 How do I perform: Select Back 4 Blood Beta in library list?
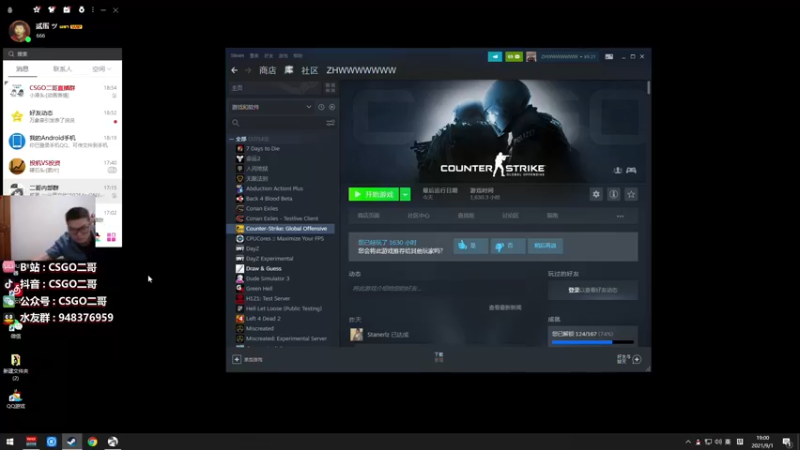[x=269, y=198]
